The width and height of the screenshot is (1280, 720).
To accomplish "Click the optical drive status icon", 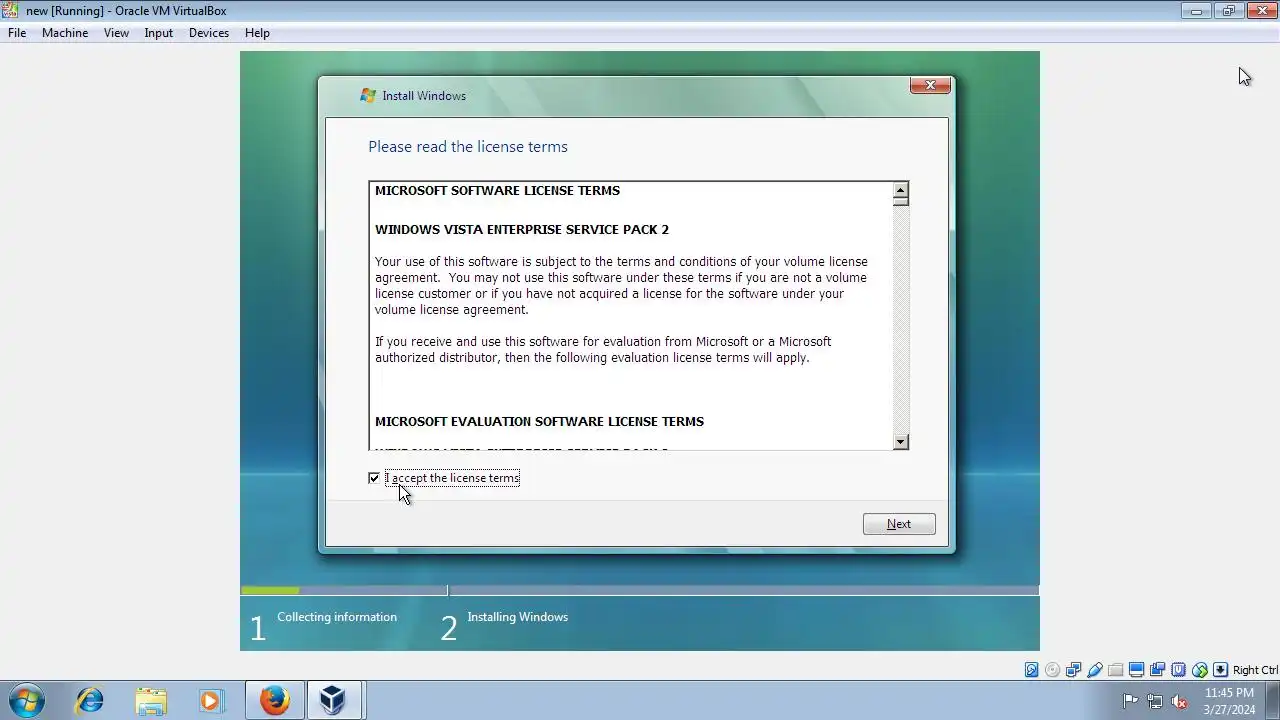I will point(1052,670).
